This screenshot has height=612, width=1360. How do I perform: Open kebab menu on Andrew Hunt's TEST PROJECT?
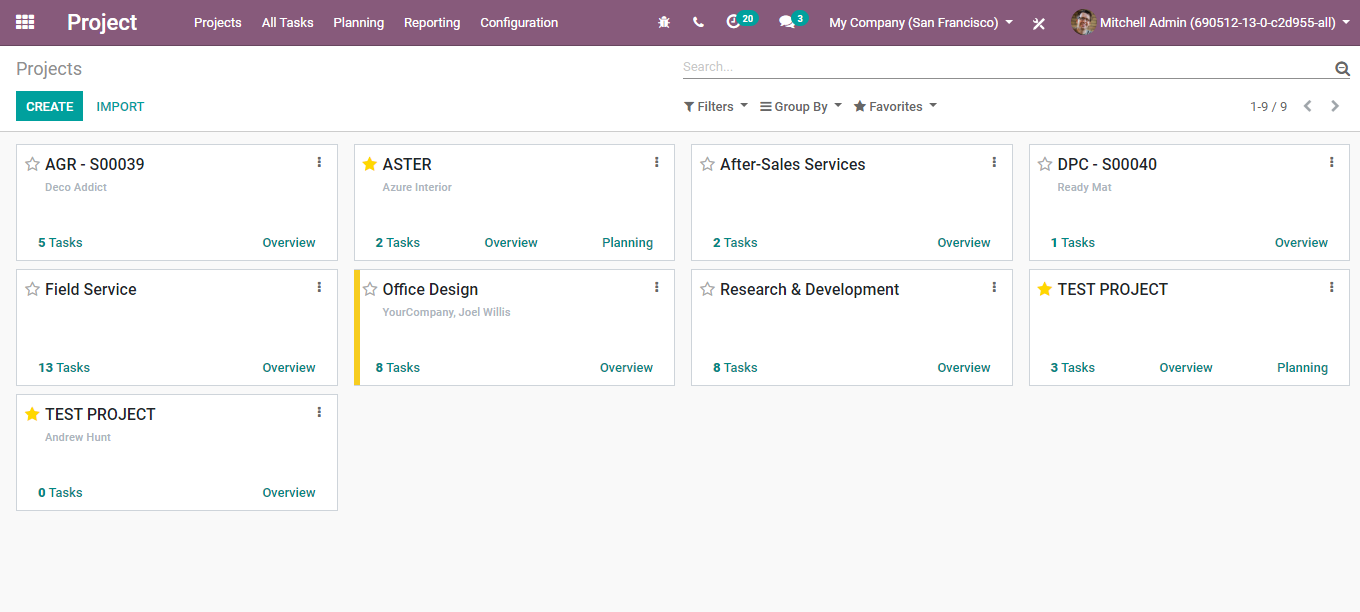(x=319, y=412)
